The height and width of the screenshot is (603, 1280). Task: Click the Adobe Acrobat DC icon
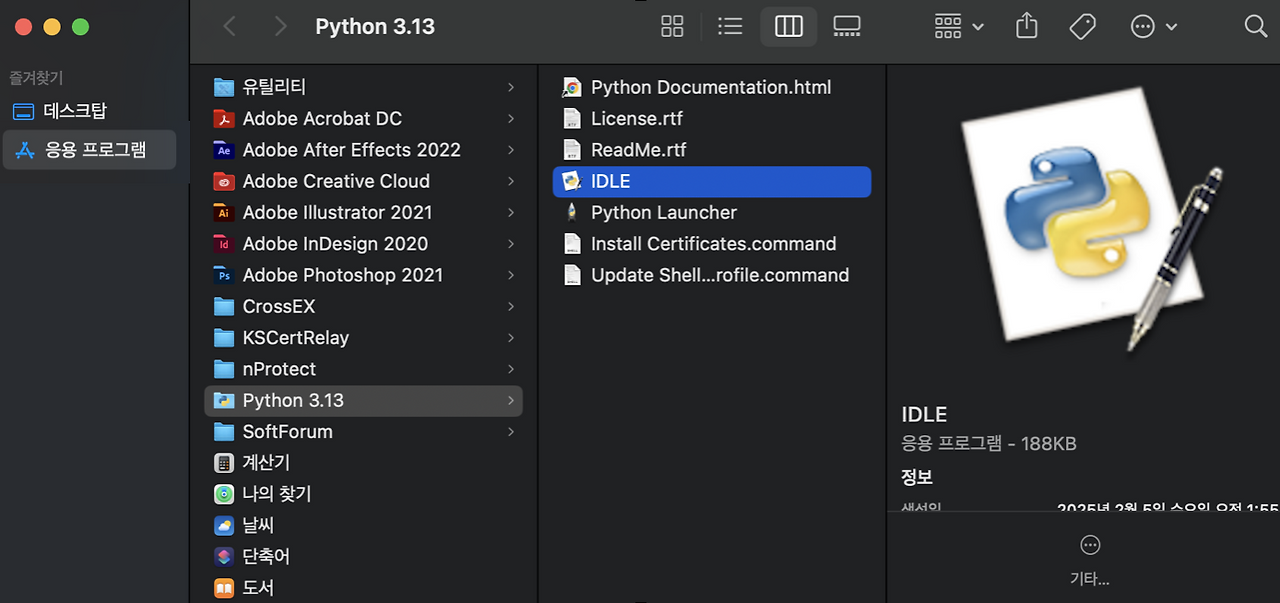click(224, 119)
